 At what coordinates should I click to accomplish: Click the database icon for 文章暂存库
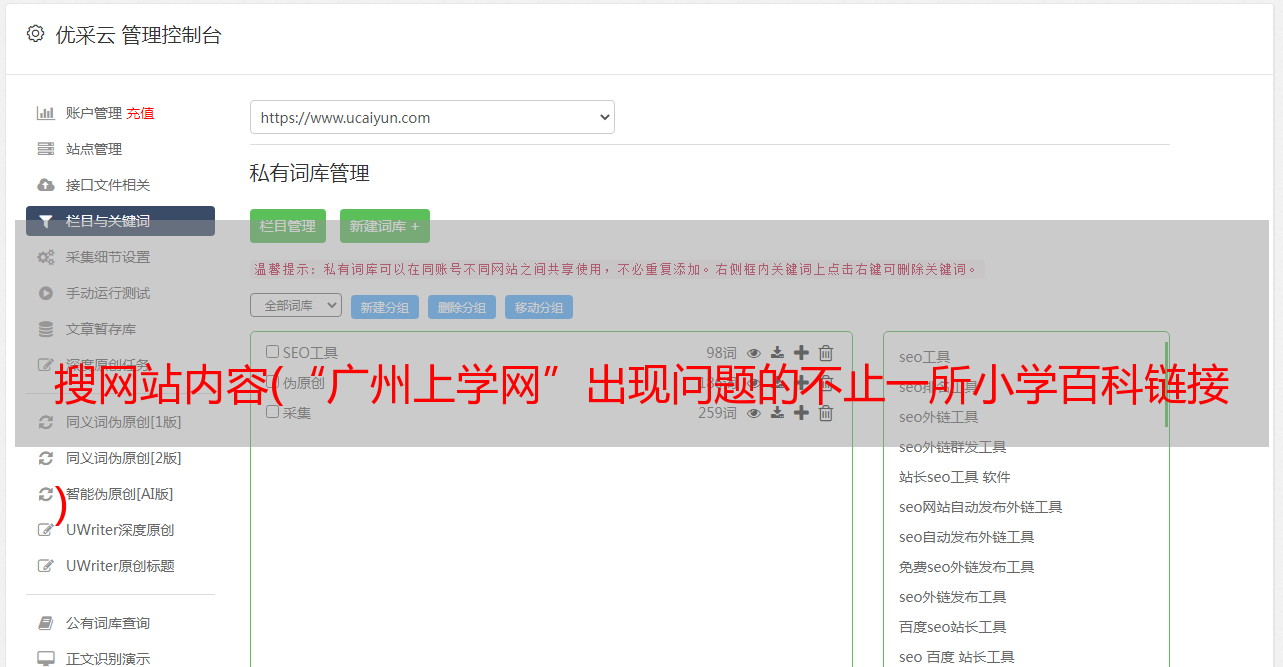[45, 329]
